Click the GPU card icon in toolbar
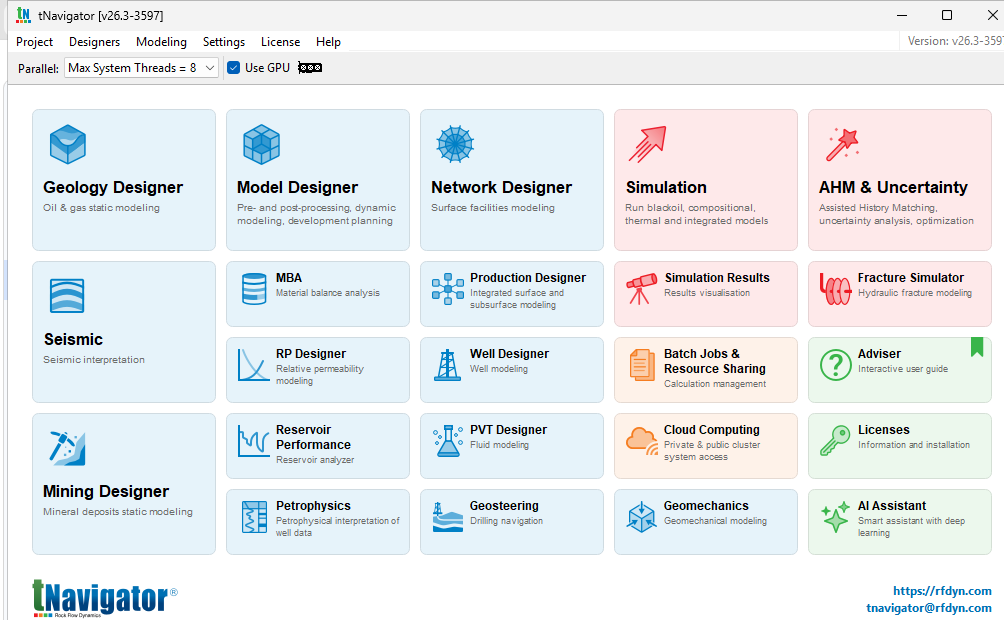1004x620 pixels. click(310, 68)
